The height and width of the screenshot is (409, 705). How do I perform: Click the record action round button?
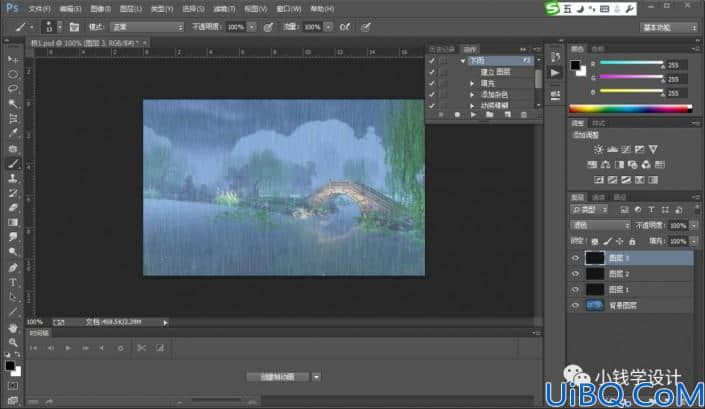coord(457,115)
